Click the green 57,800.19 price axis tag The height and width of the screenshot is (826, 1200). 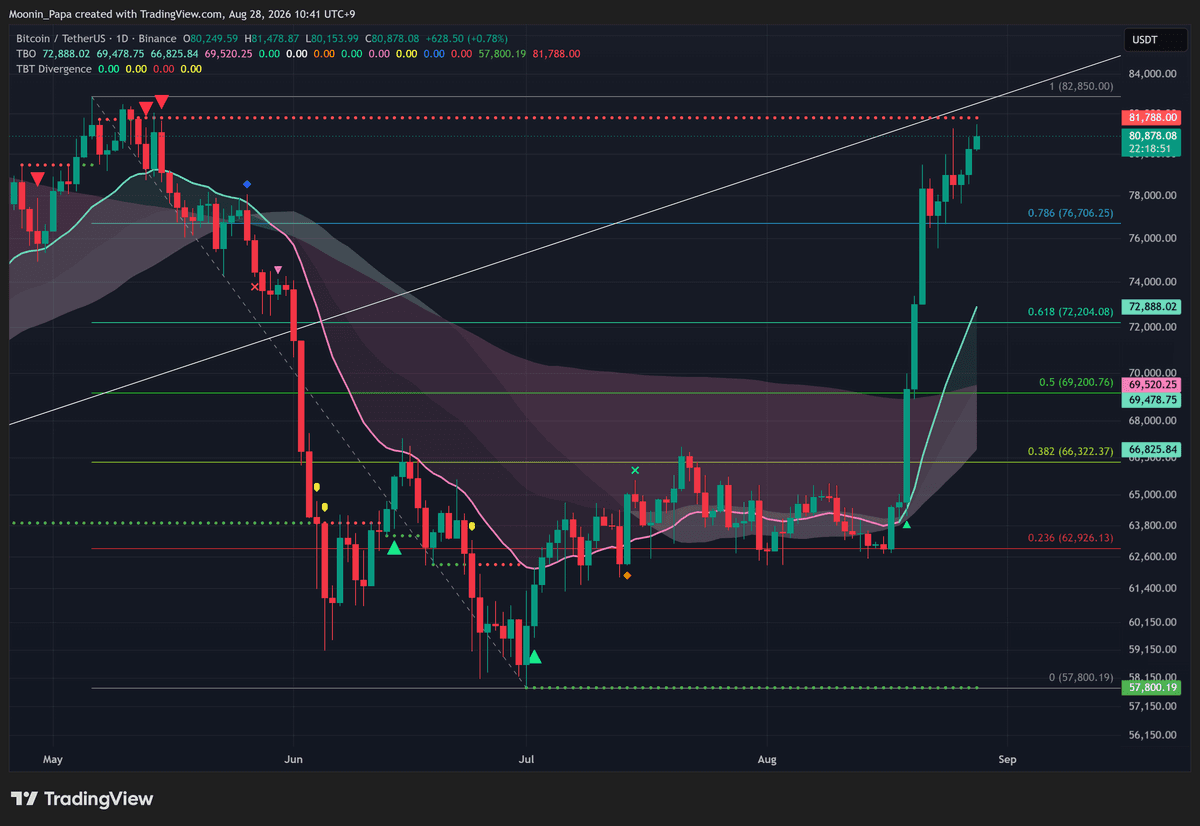1152,688
